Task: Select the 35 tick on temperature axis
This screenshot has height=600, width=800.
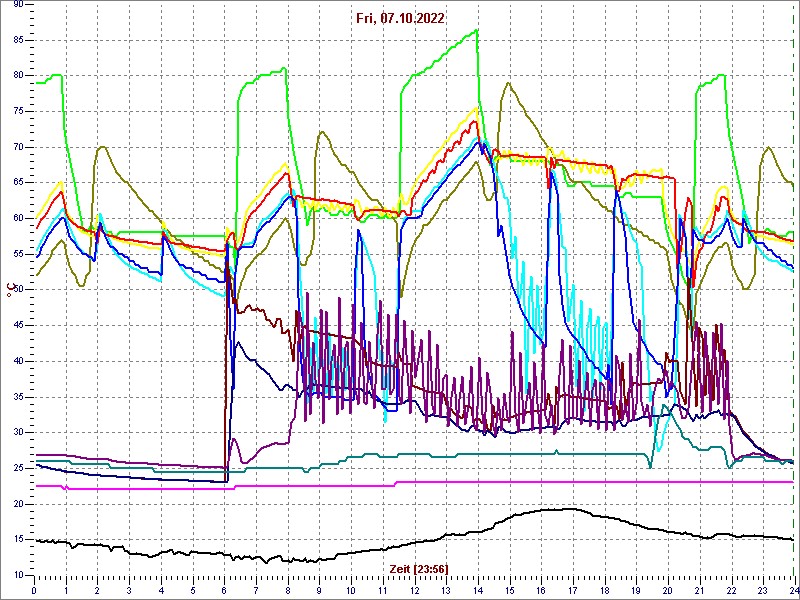Action: point(18,397)
